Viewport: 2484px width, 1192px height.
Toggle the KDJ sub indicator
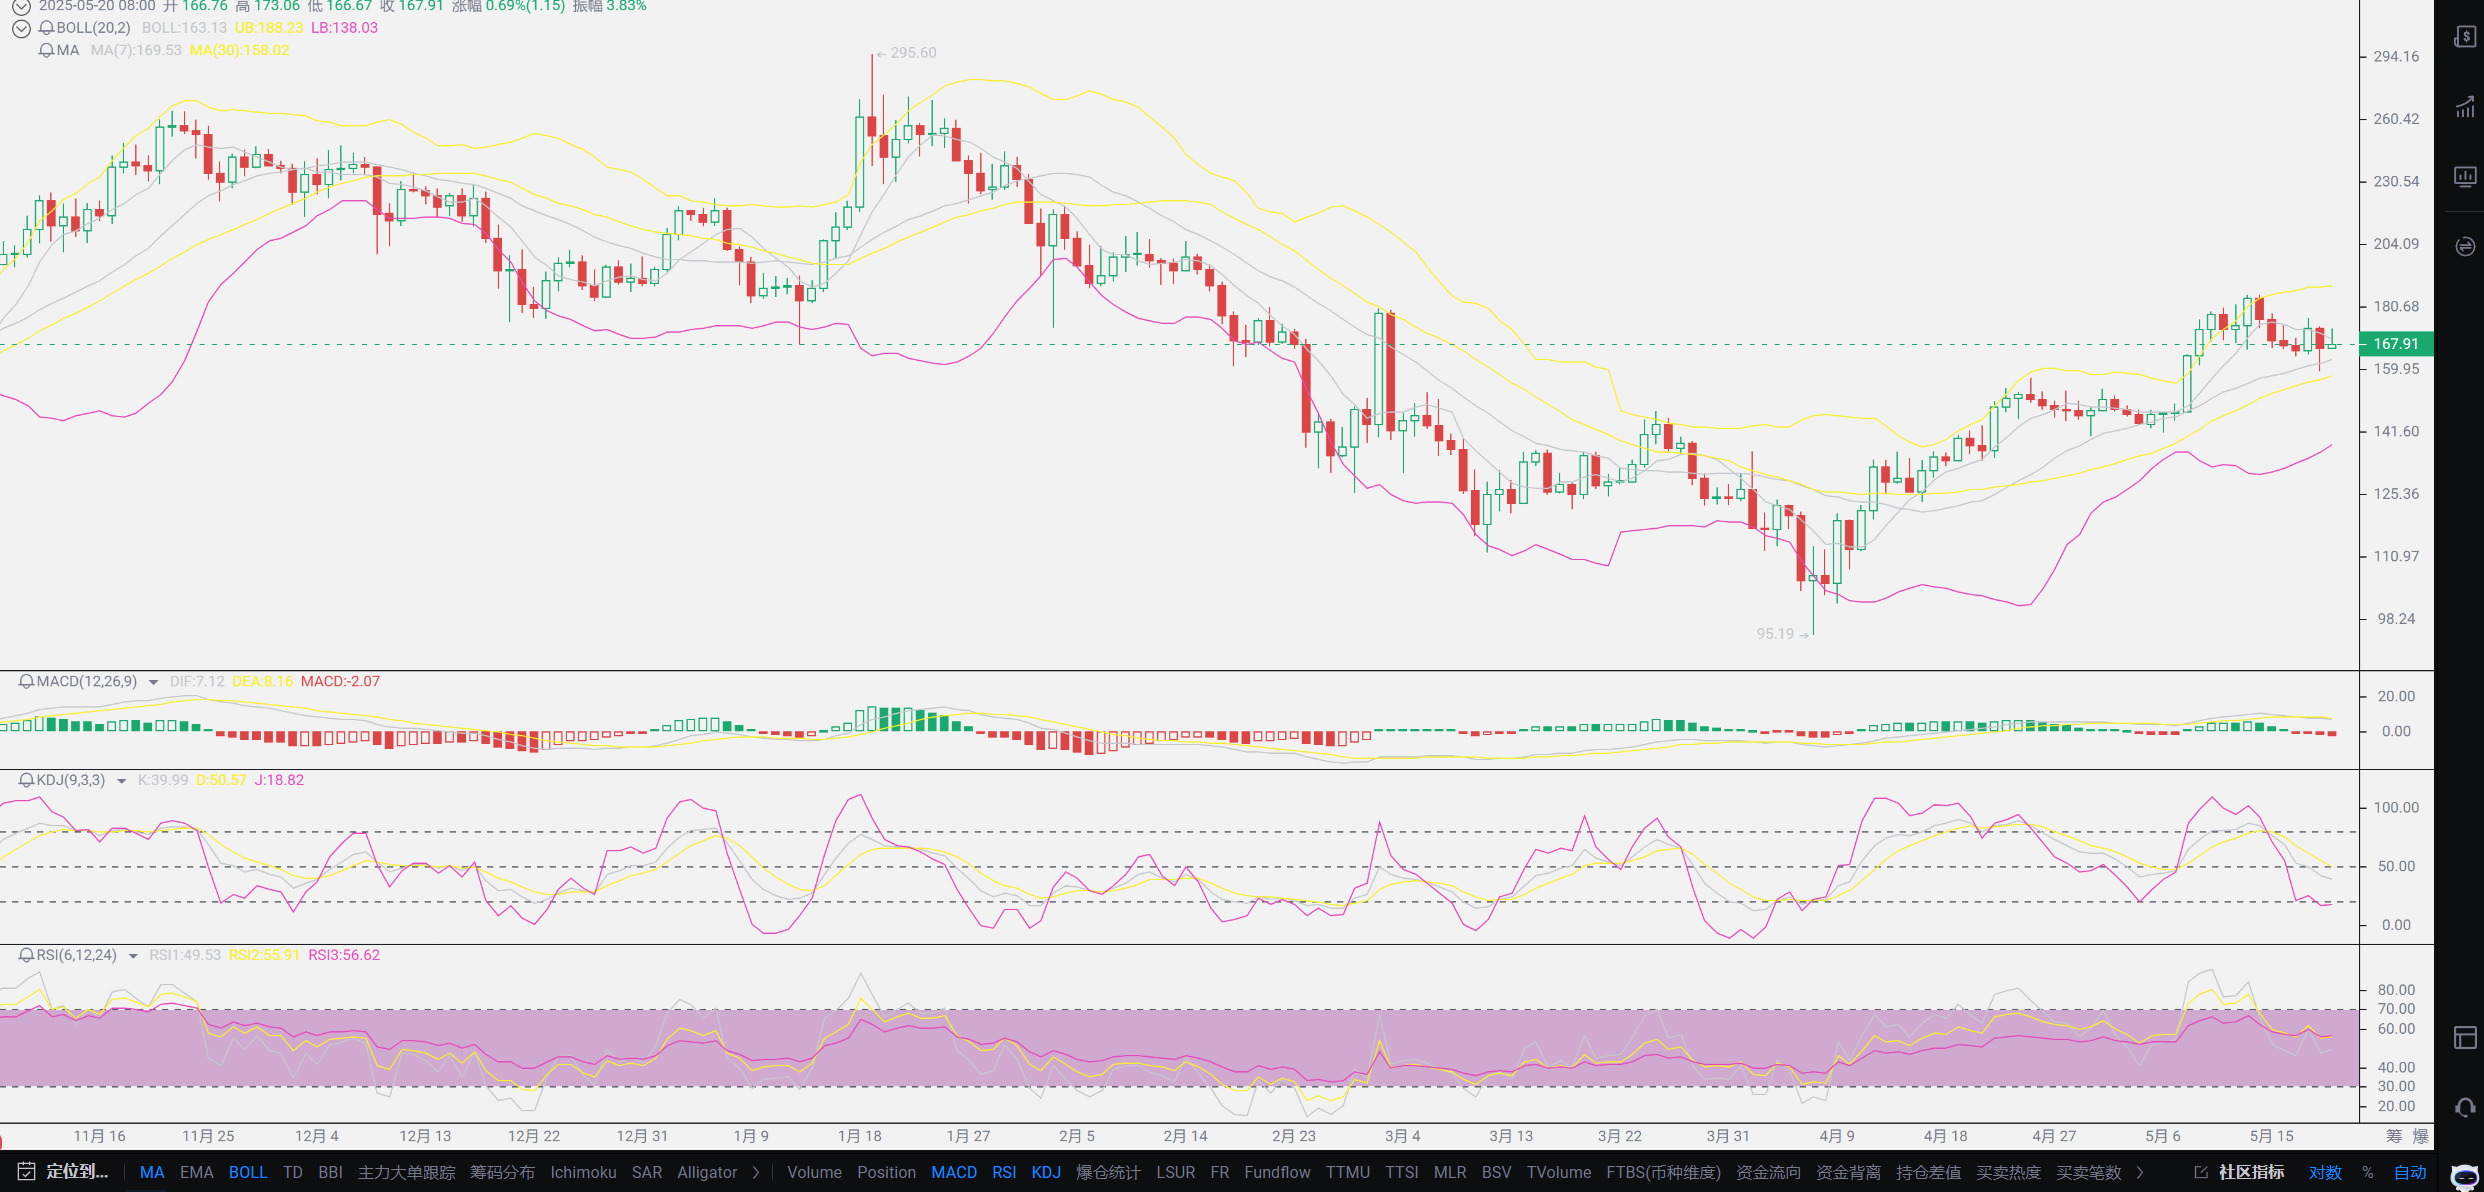point(1046,1172)
